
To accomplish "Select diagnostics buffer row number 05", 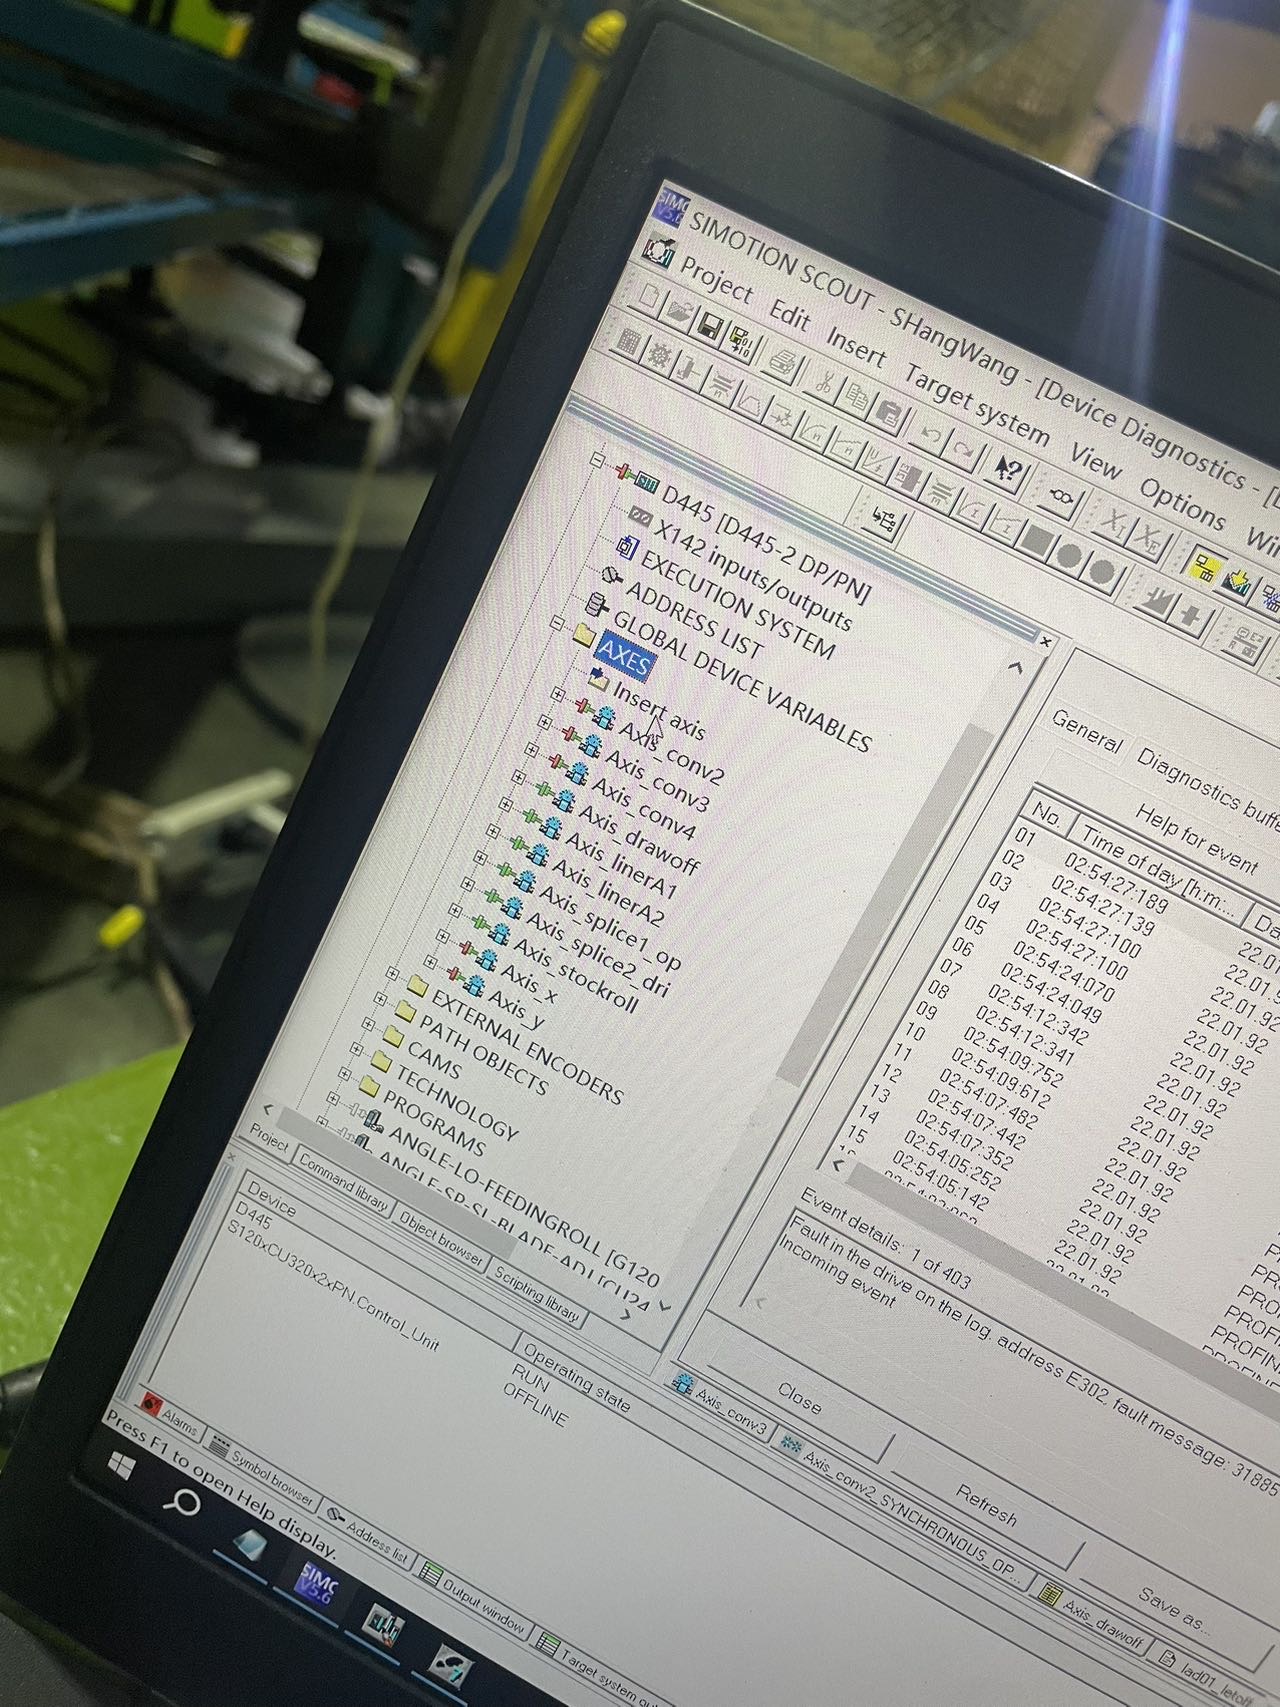I will [x=974, y=927].
